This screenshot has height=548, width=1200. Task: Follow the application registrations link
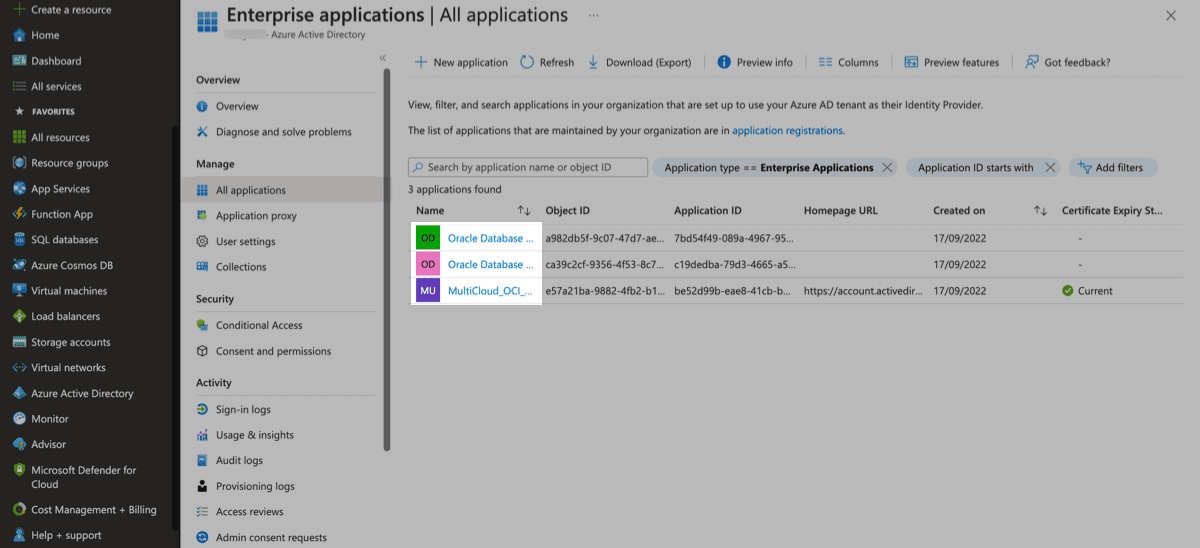[787, 130]
